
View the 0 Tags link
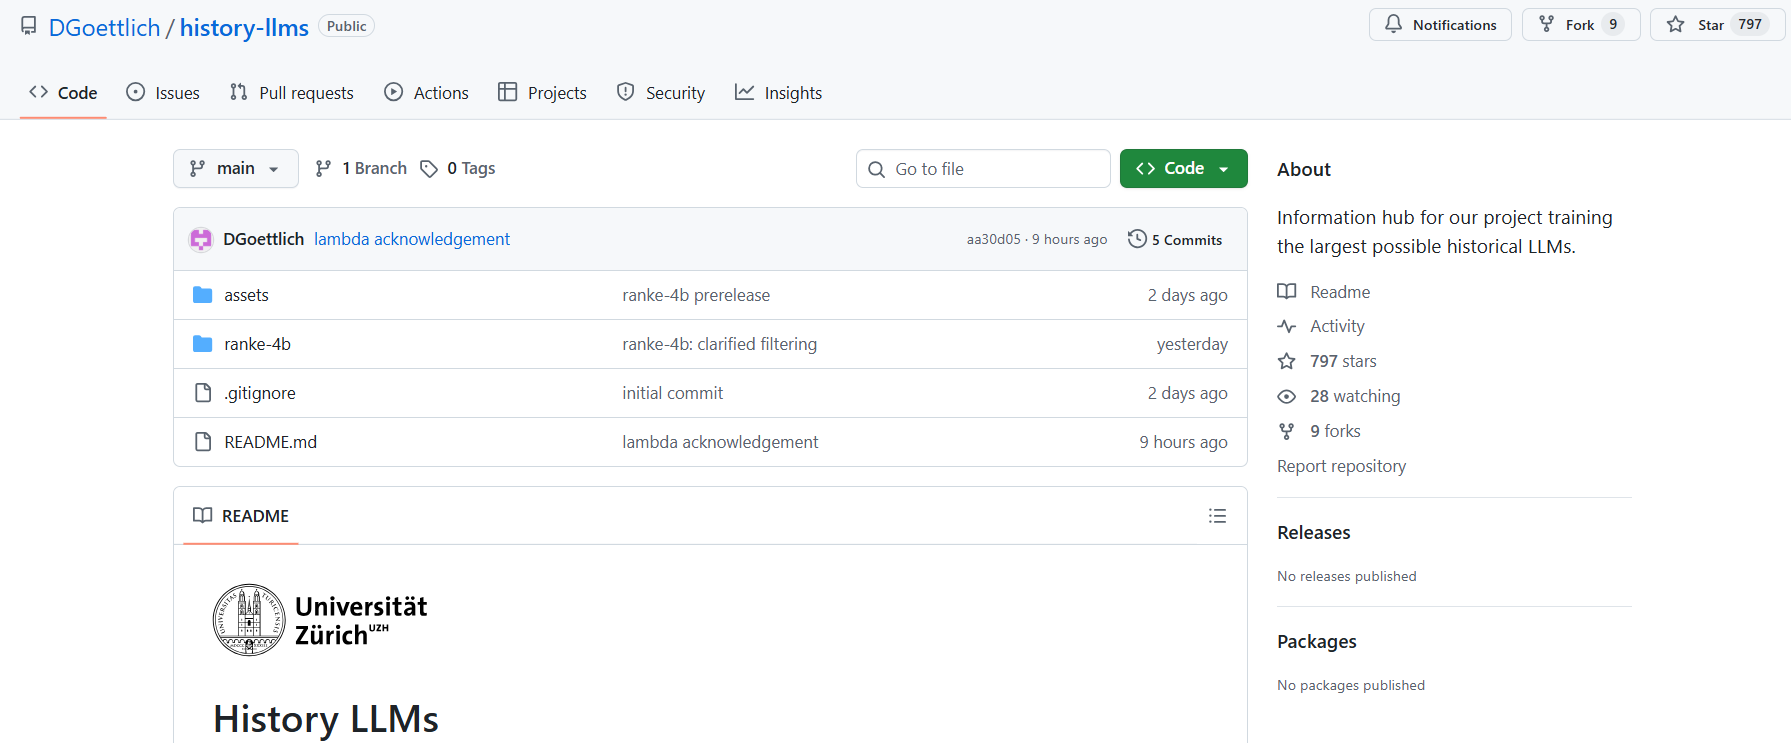458,169
